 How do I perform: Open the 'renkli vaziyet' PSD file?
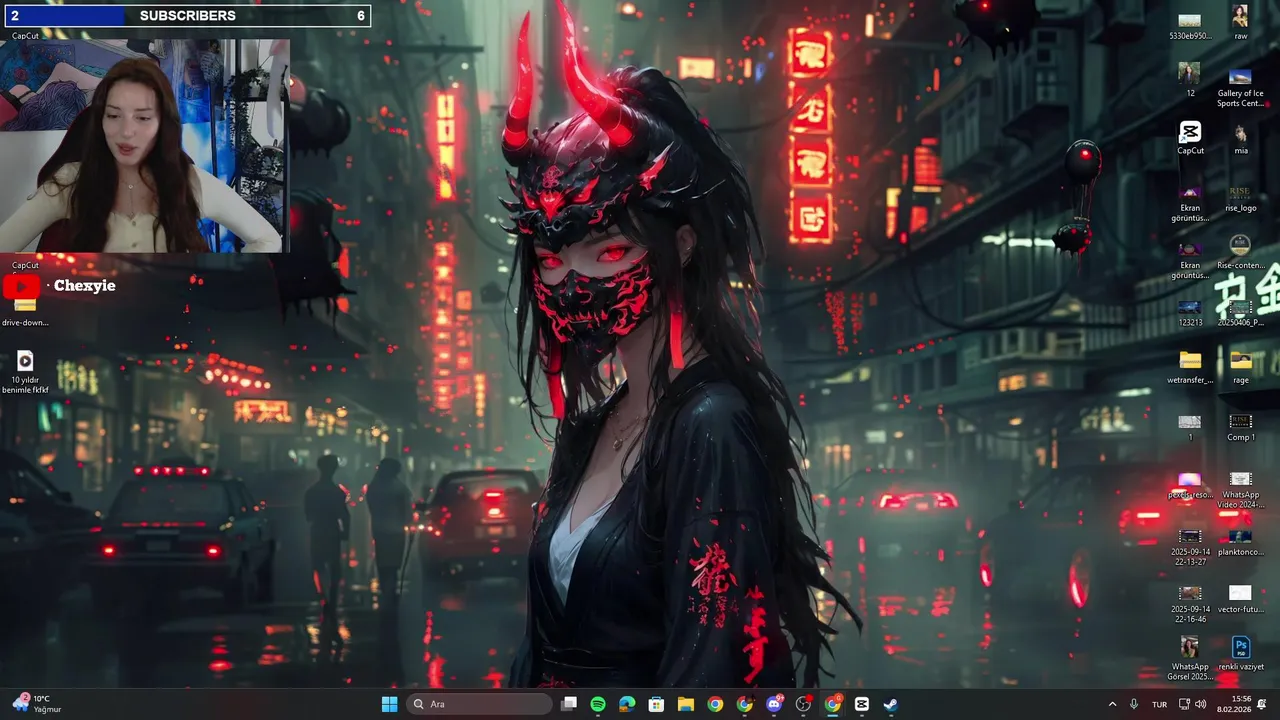click(x=1240, y=654)
